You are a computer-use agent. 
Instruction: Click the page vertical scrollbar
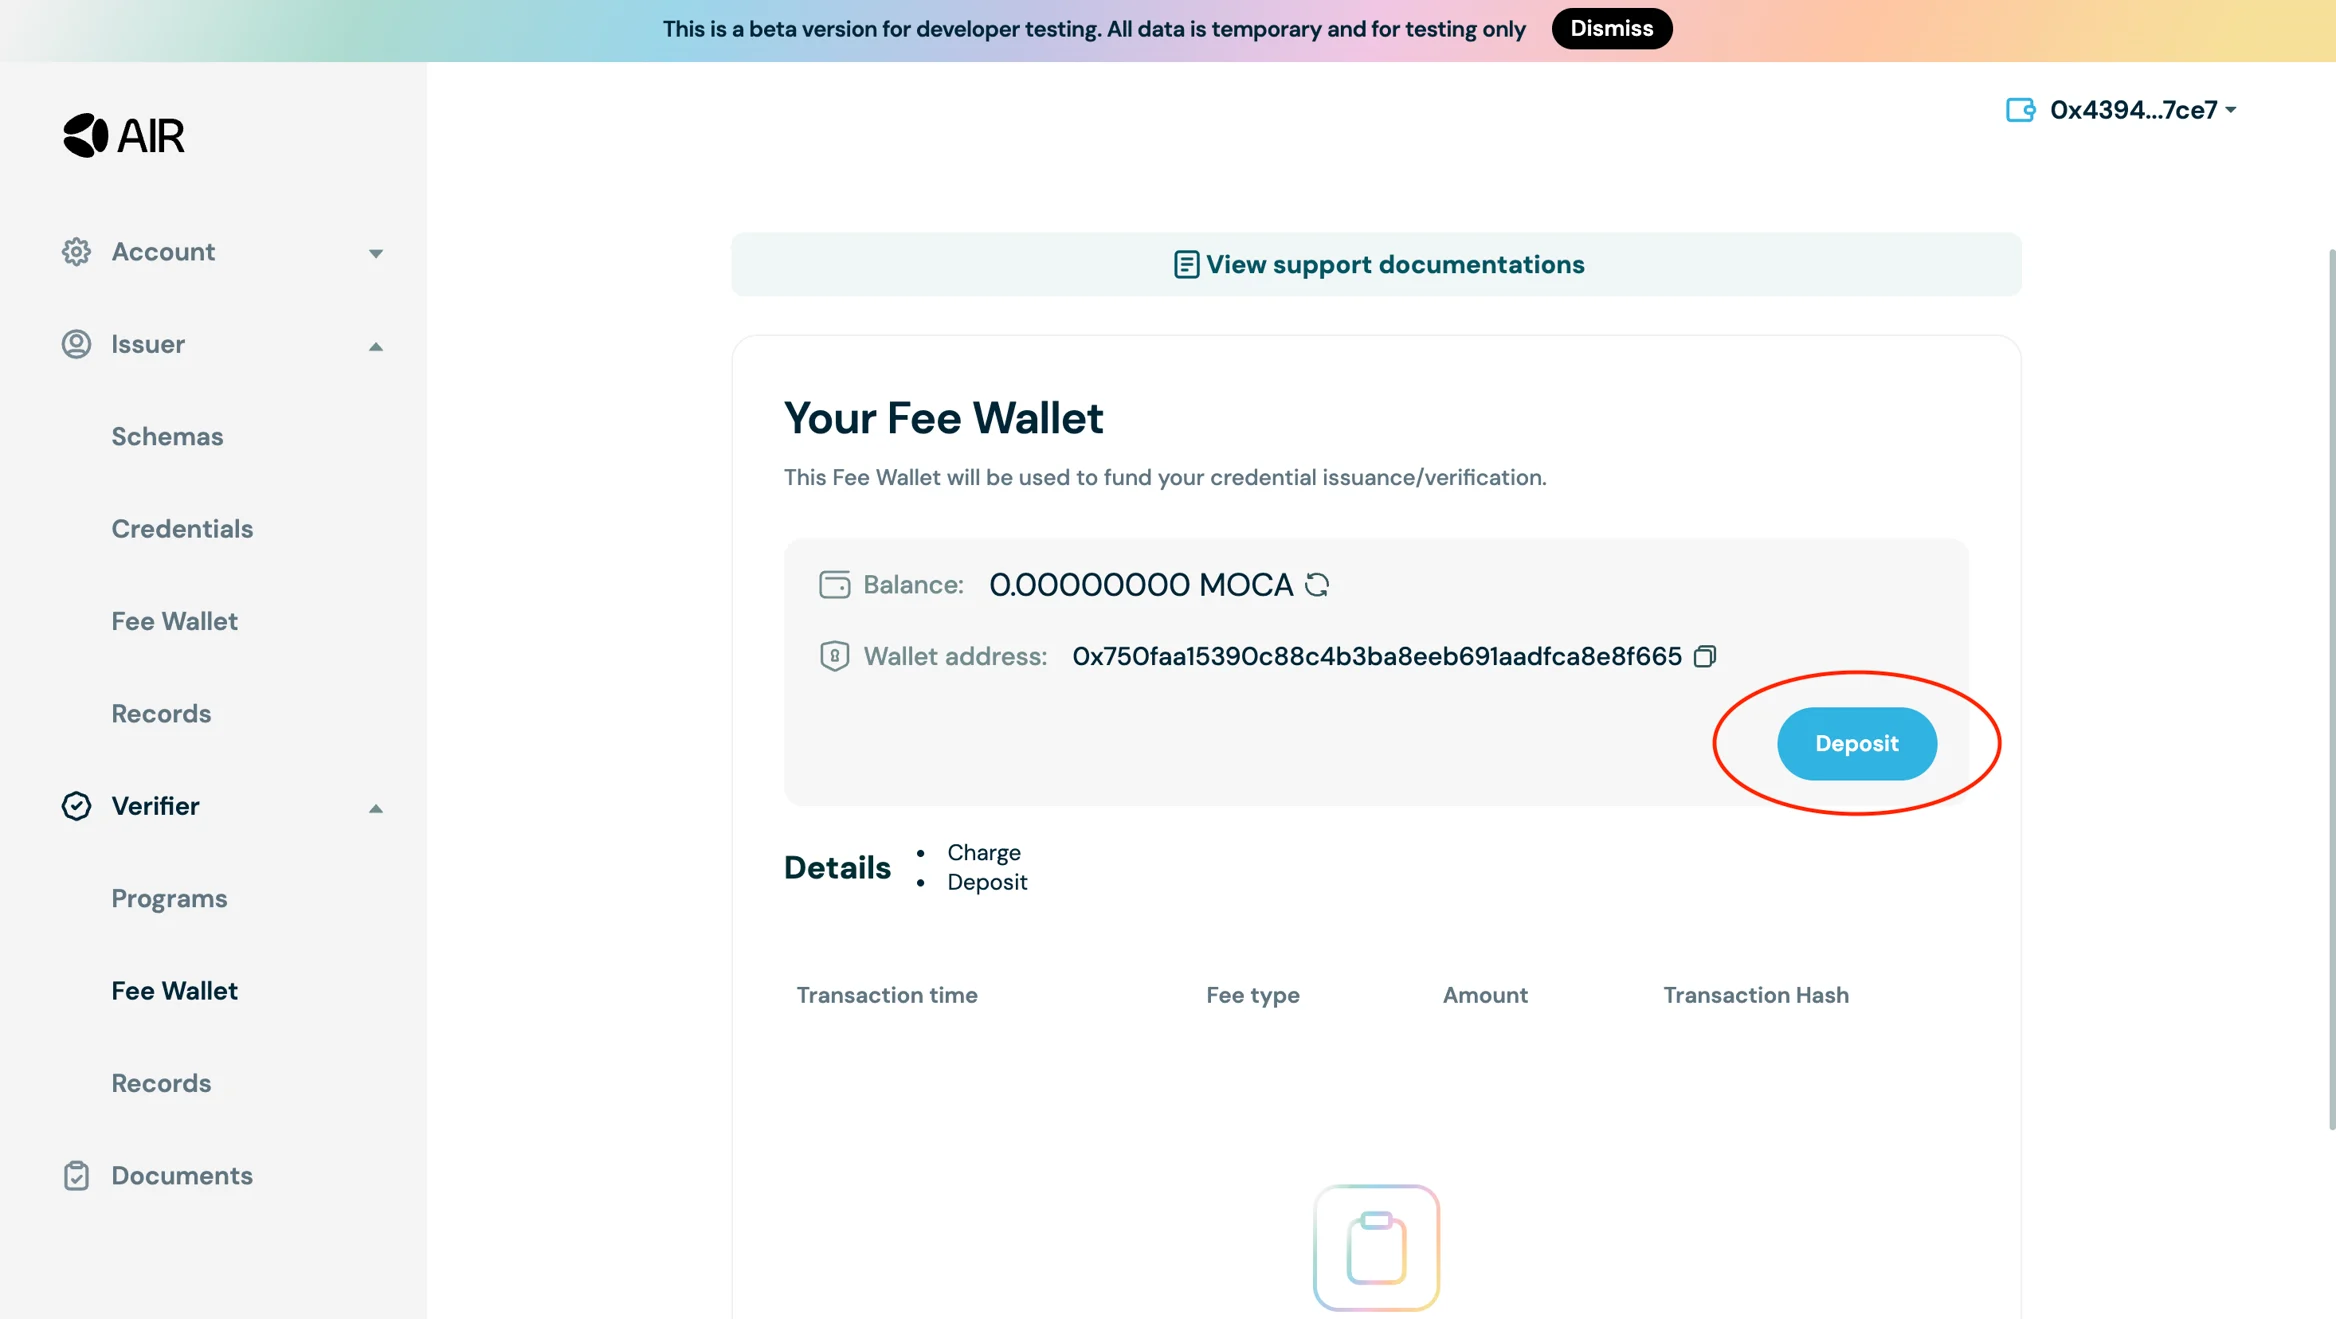[2331, 690]
